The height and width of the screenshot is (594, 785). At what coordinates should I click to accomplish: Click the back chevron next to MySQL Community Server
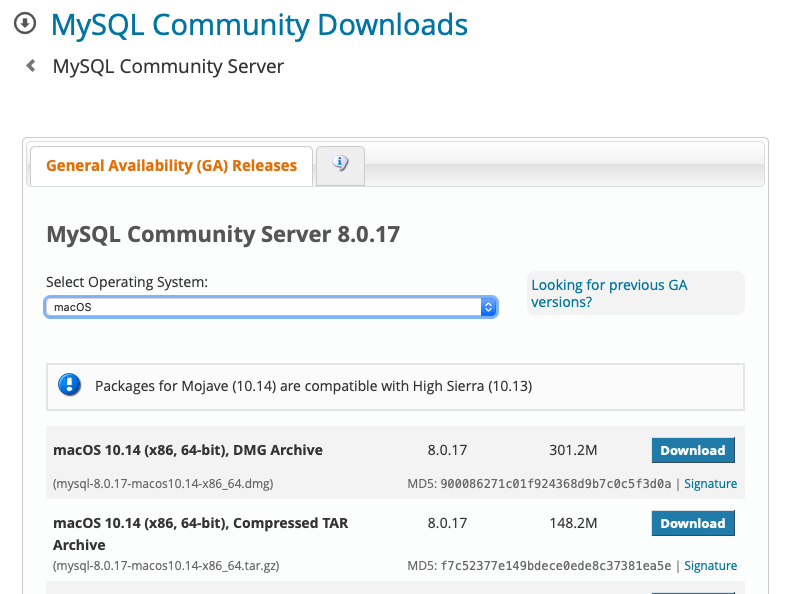[x=31, y=66]
